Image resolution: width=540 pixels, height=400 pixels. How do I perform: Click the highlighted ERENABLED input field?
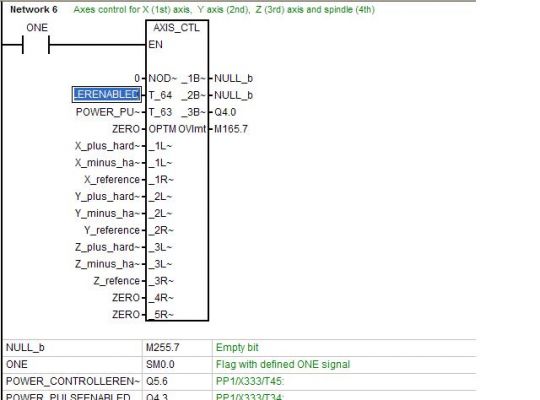pyautogui.click(x=107, y=94)
